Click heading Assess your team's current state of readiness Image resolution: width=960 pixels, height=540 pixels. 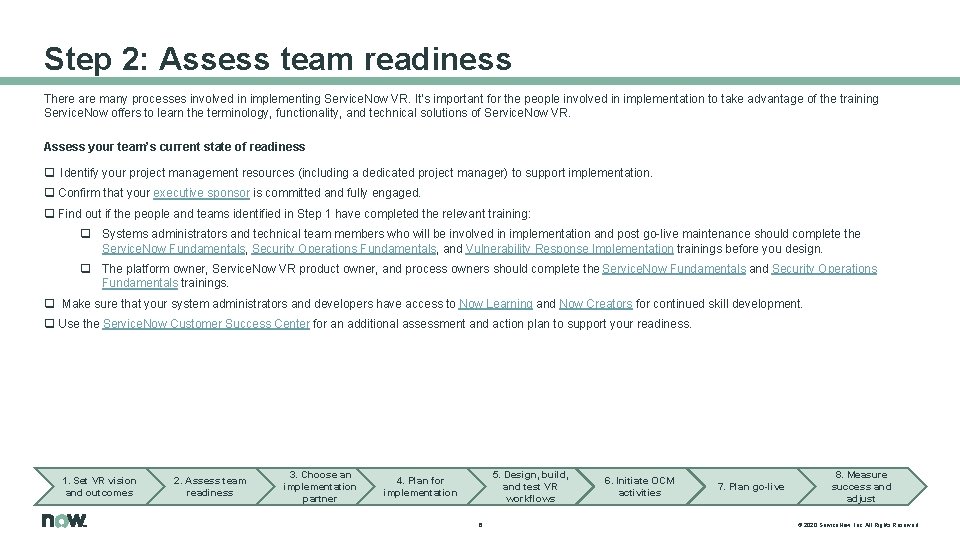click(174, 147)
